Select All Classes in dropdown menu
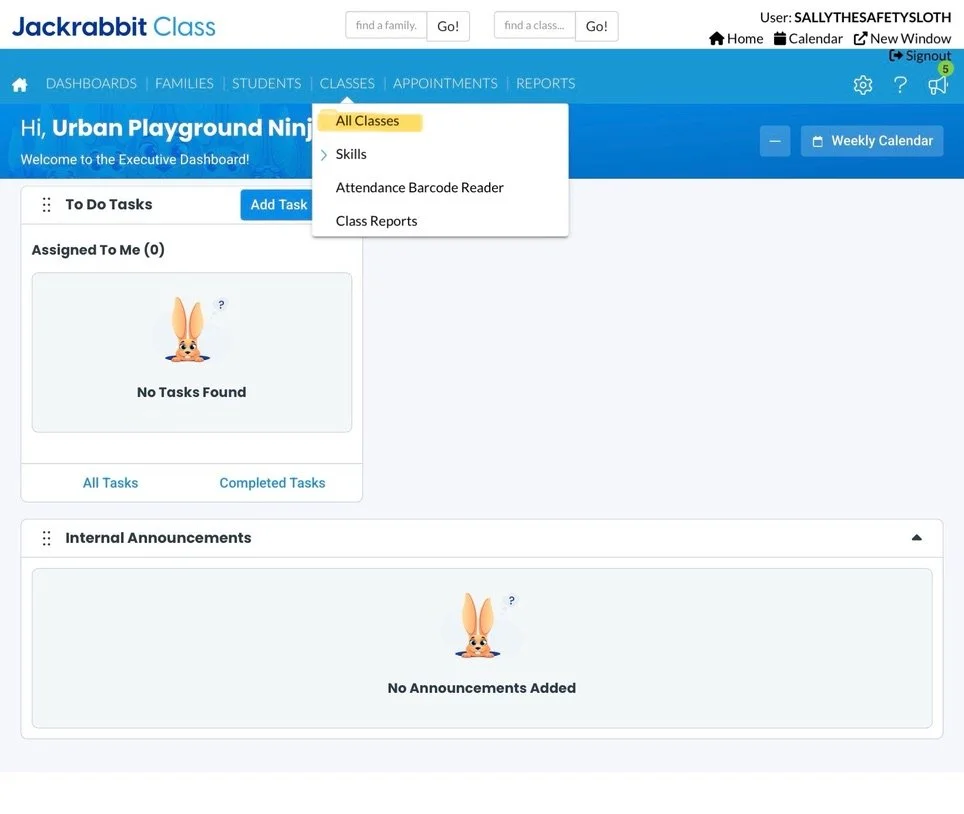Screen dimensions: 964x814 click(x=368, y=121)
